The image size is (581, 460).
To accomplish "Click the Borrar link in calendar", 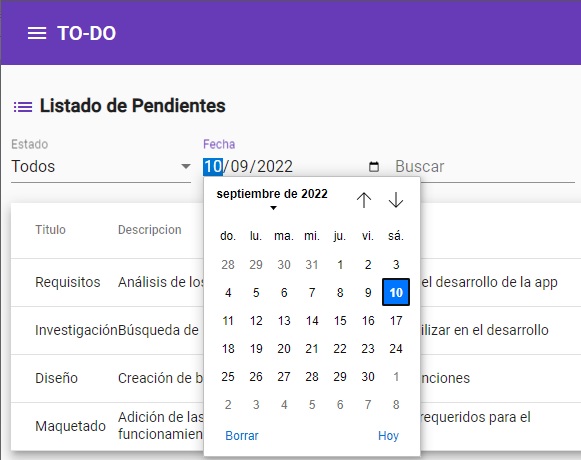I will pyautogui.click(x=242, y=436).
